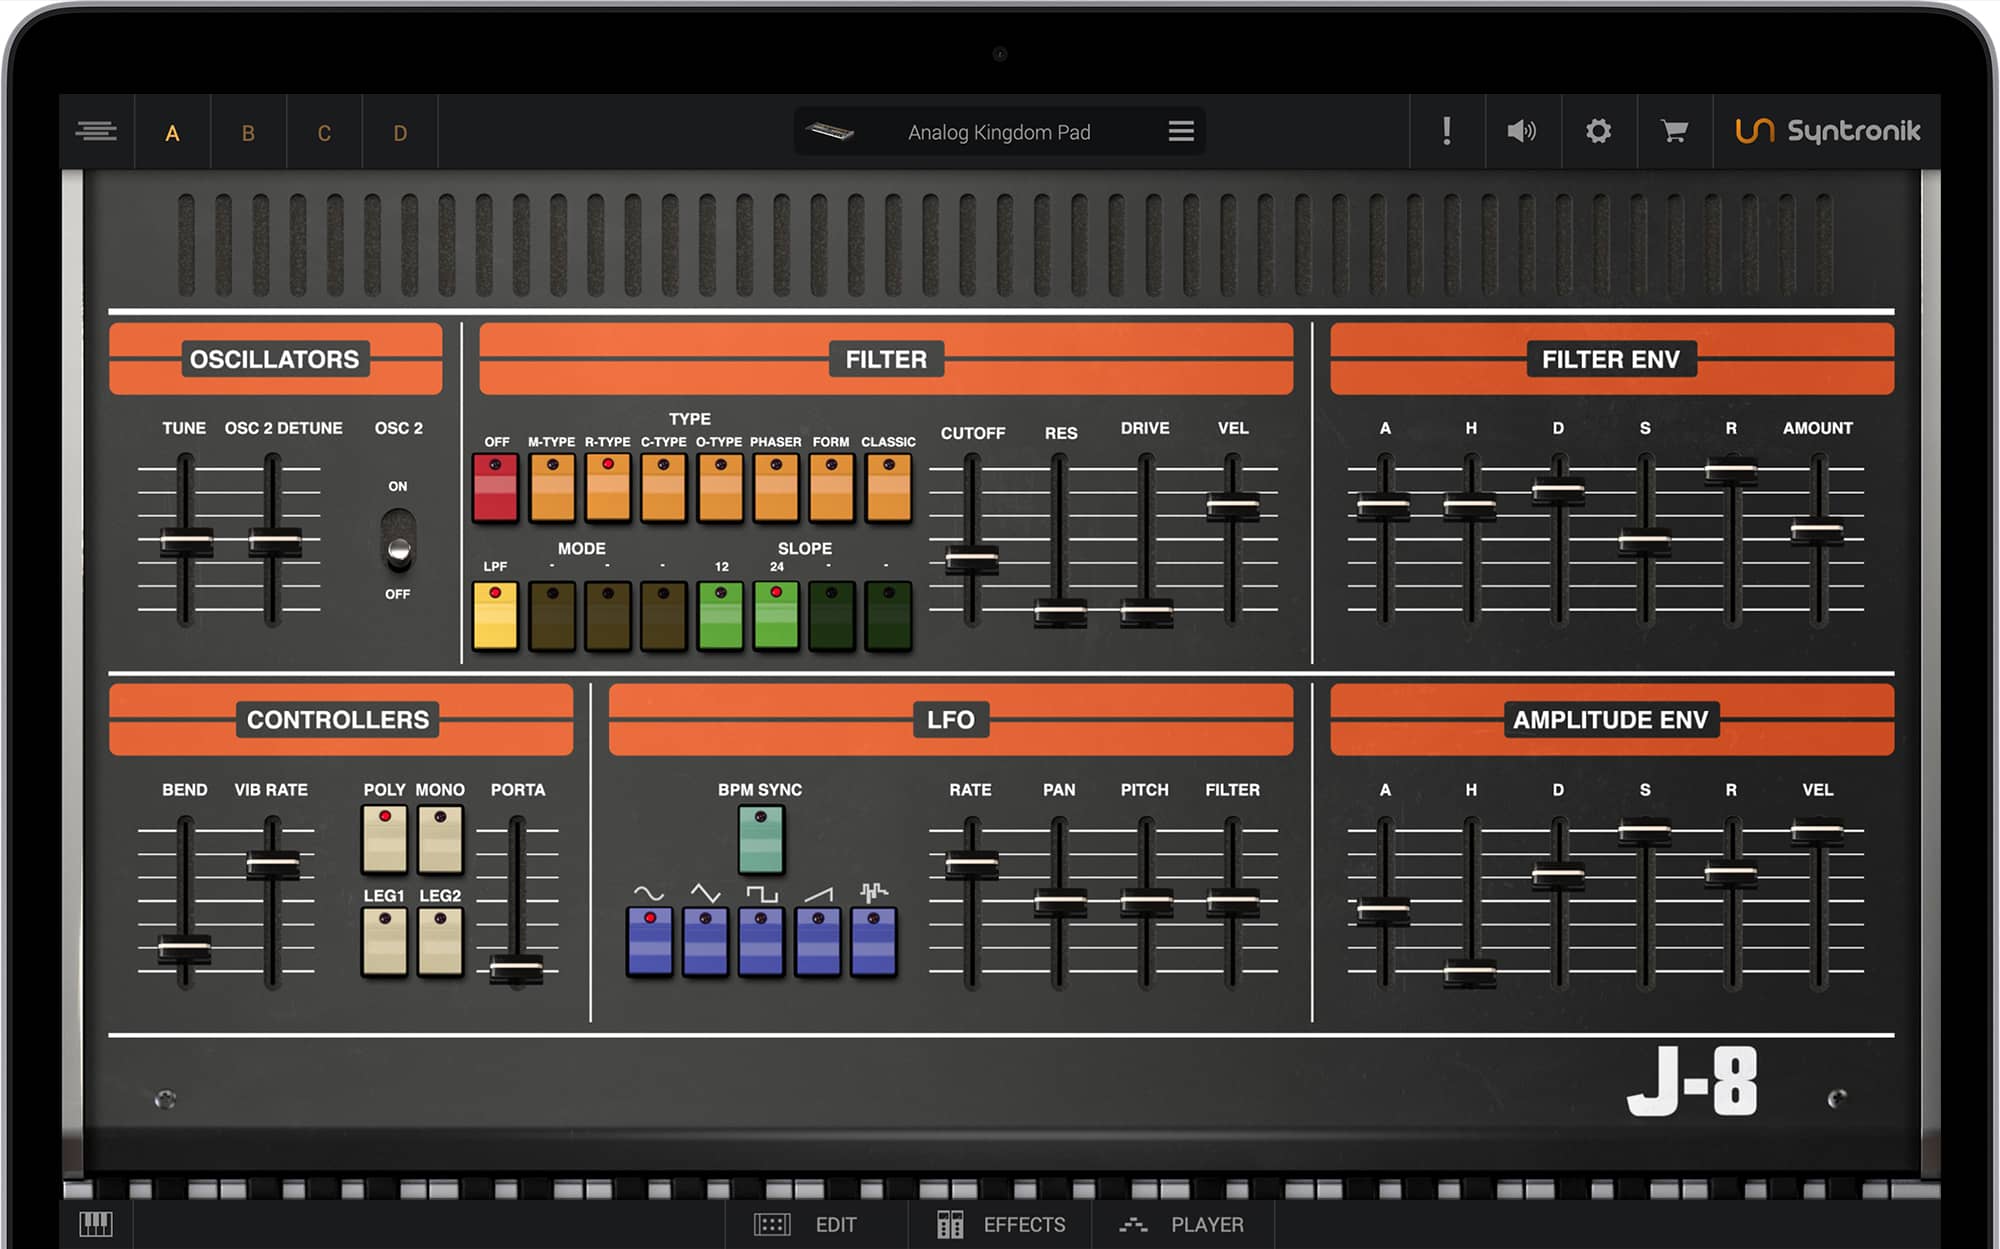Viewport: 2000px width, 1249px height.
Task: Enable POLY voice mode
Action: coord(385,840)
